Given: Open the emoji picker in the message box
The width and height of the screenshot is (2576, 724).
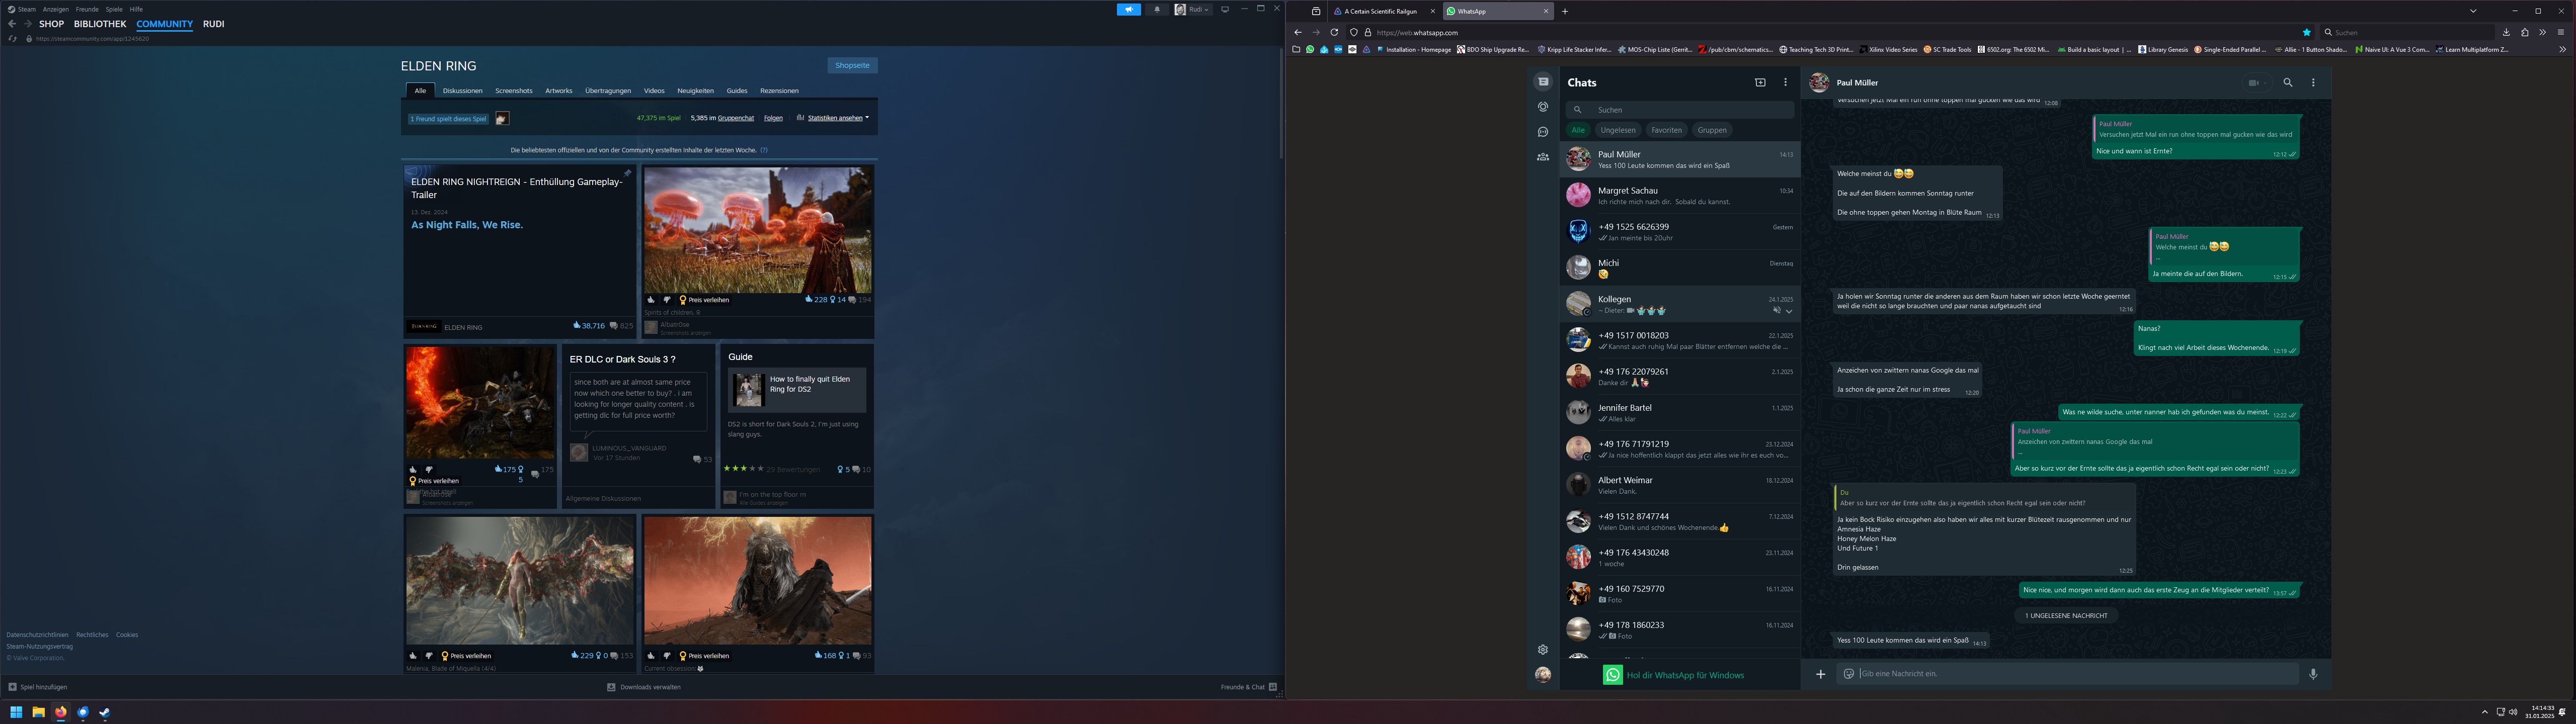Looking at the screenshot, I should tap(1848, 674).
